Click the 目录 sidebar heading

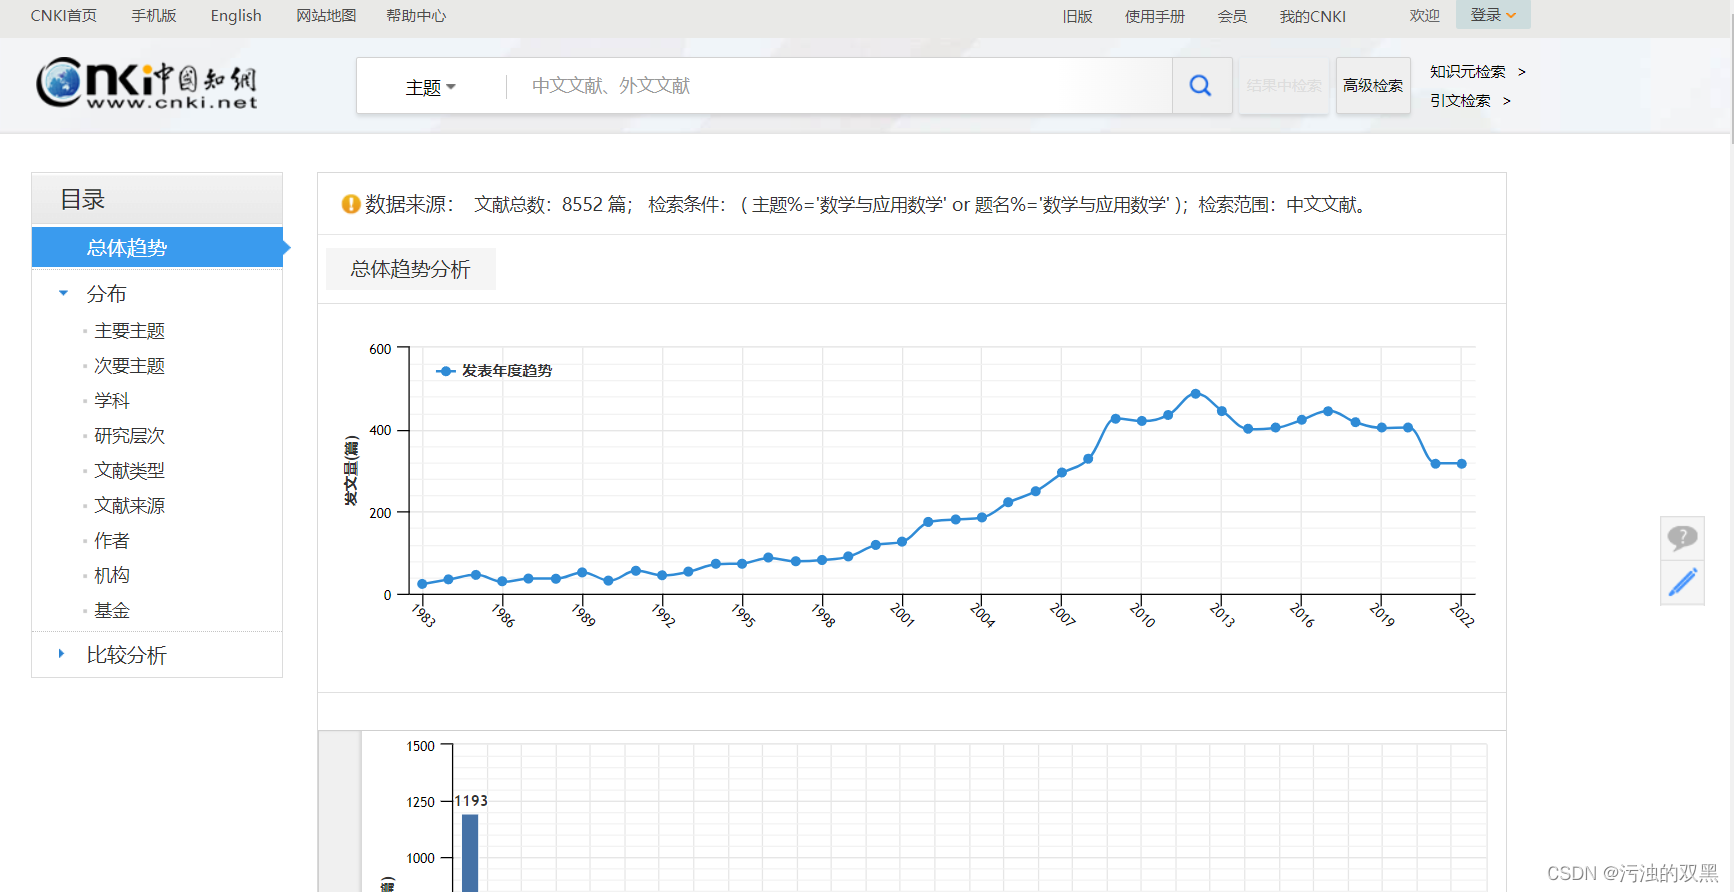point(157,199)
